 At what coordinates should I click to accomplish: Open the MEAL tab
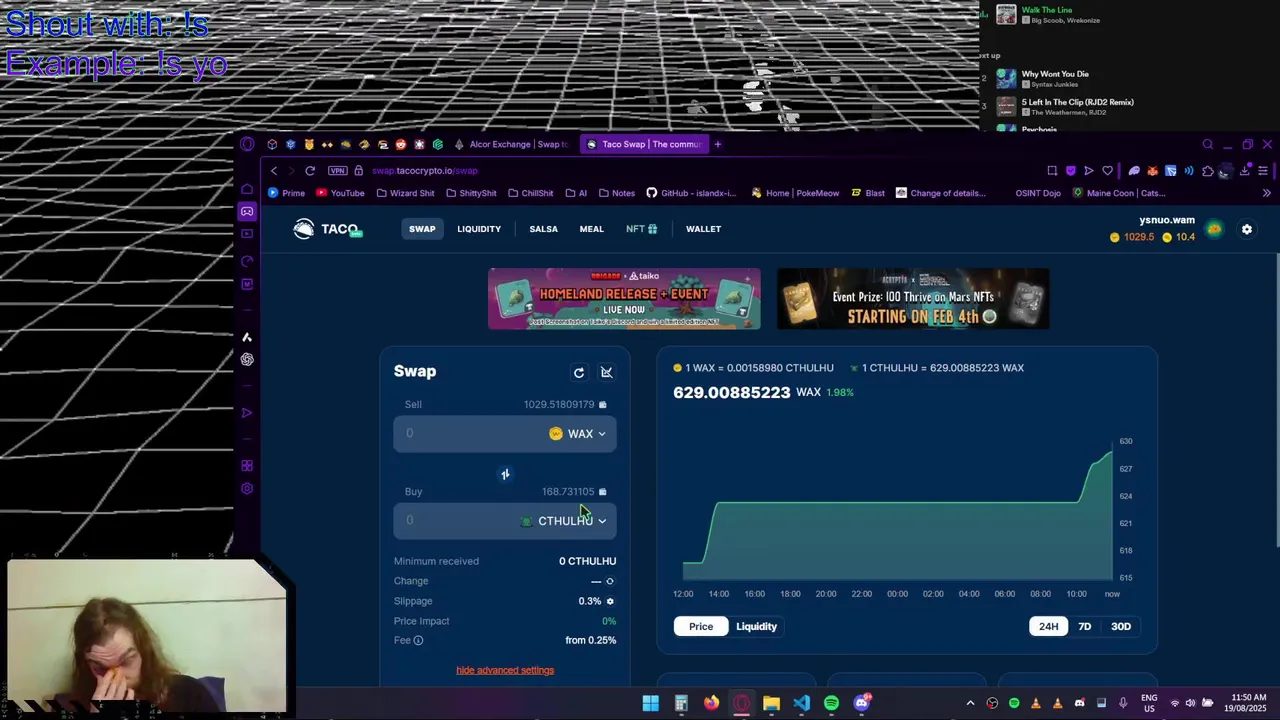tap(591, 229)
